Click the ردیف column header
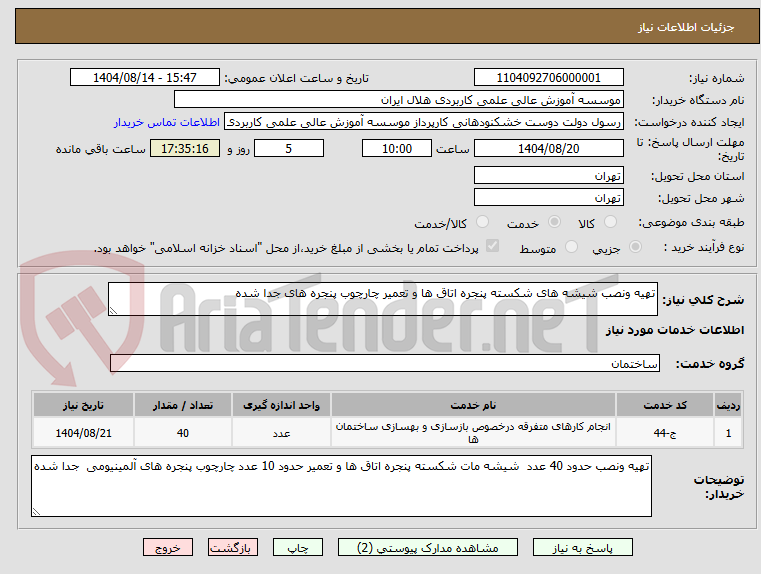 point(728,405)
